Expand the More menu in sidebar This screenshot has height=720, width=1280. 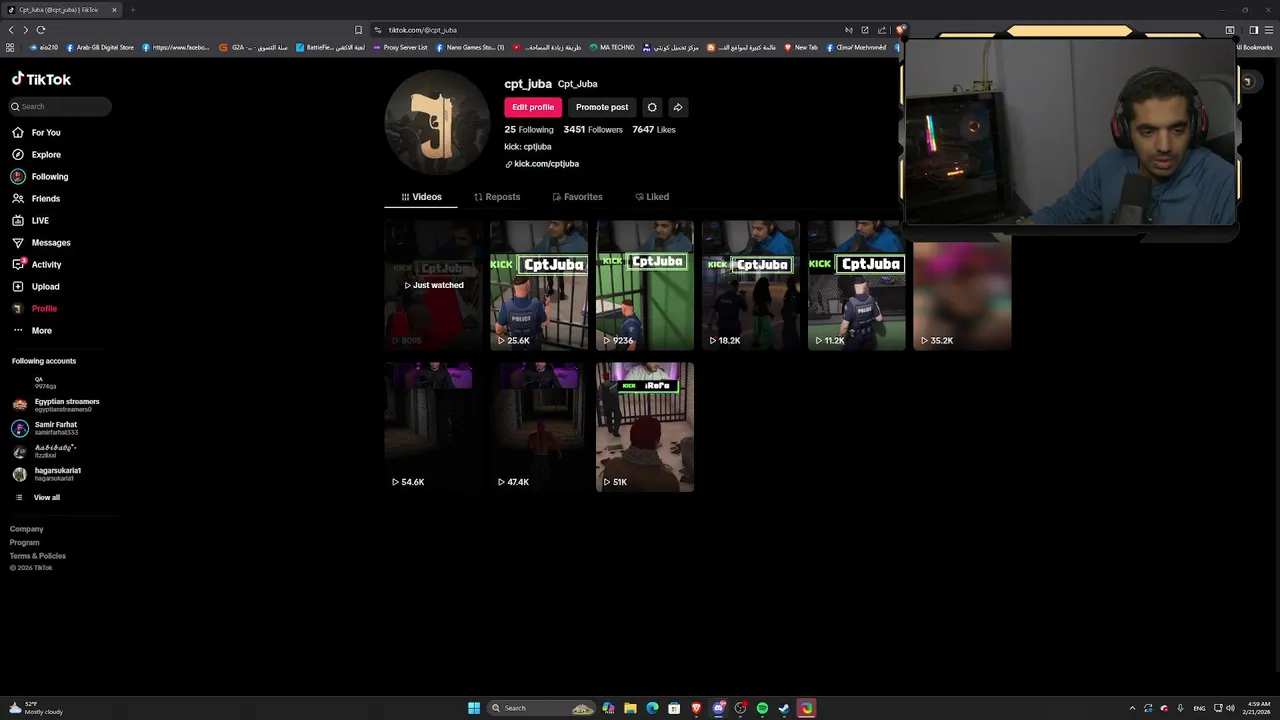32,330
